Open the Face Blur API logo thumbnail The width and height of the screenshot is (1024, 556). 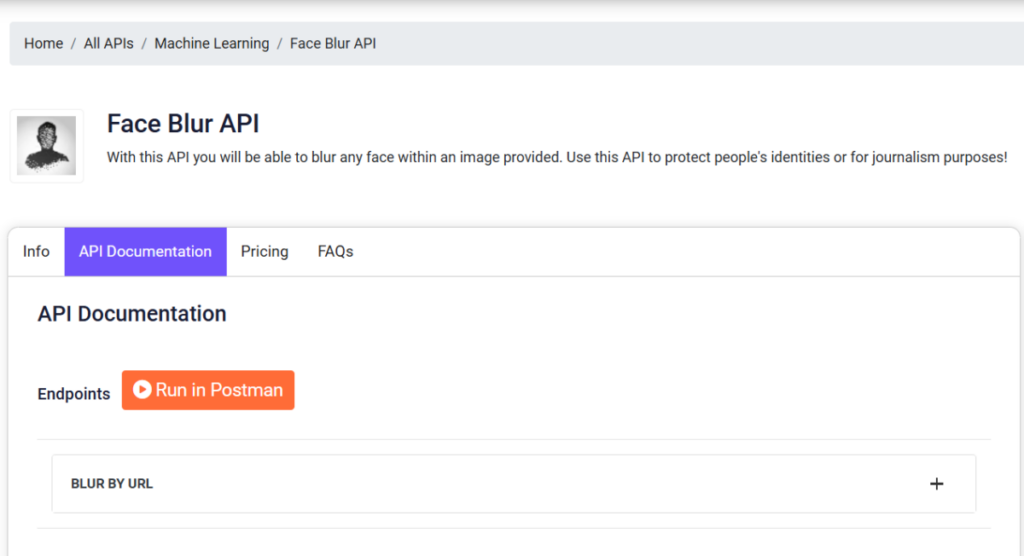pyautogui.click(x=46, y=146)
